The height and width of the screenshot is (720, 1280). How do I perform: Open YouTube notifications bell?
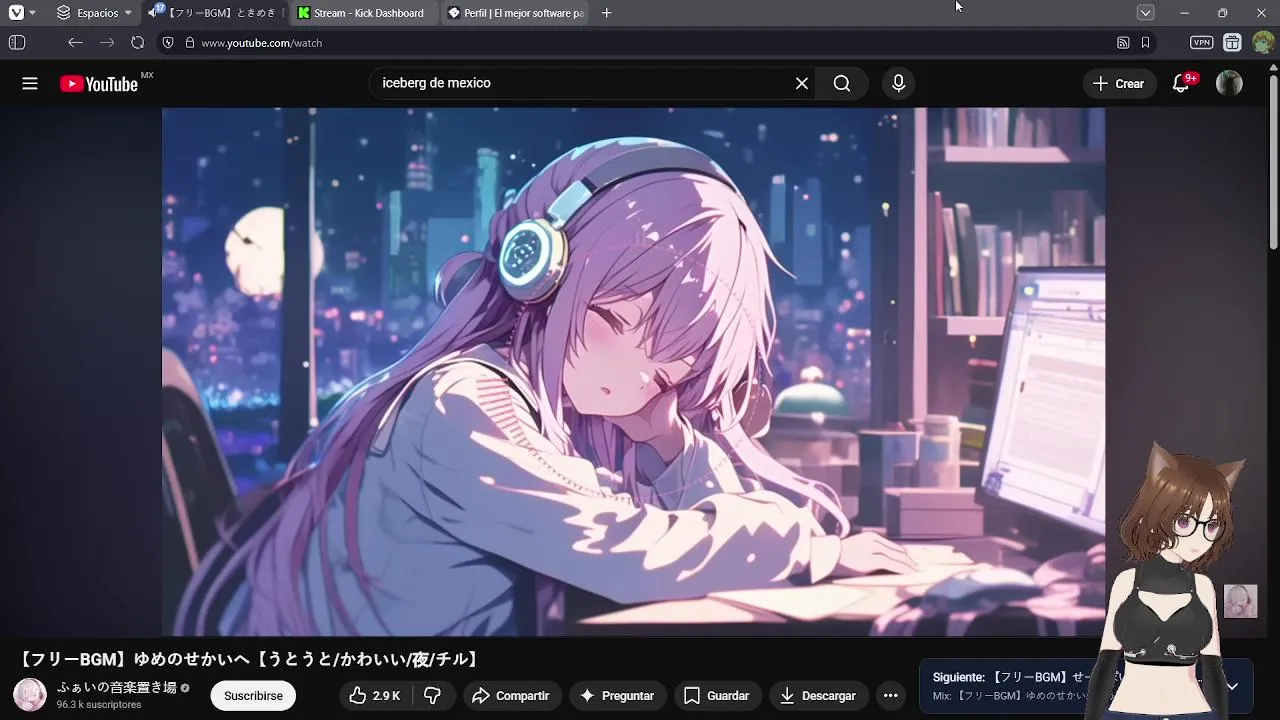[1181, 84]
